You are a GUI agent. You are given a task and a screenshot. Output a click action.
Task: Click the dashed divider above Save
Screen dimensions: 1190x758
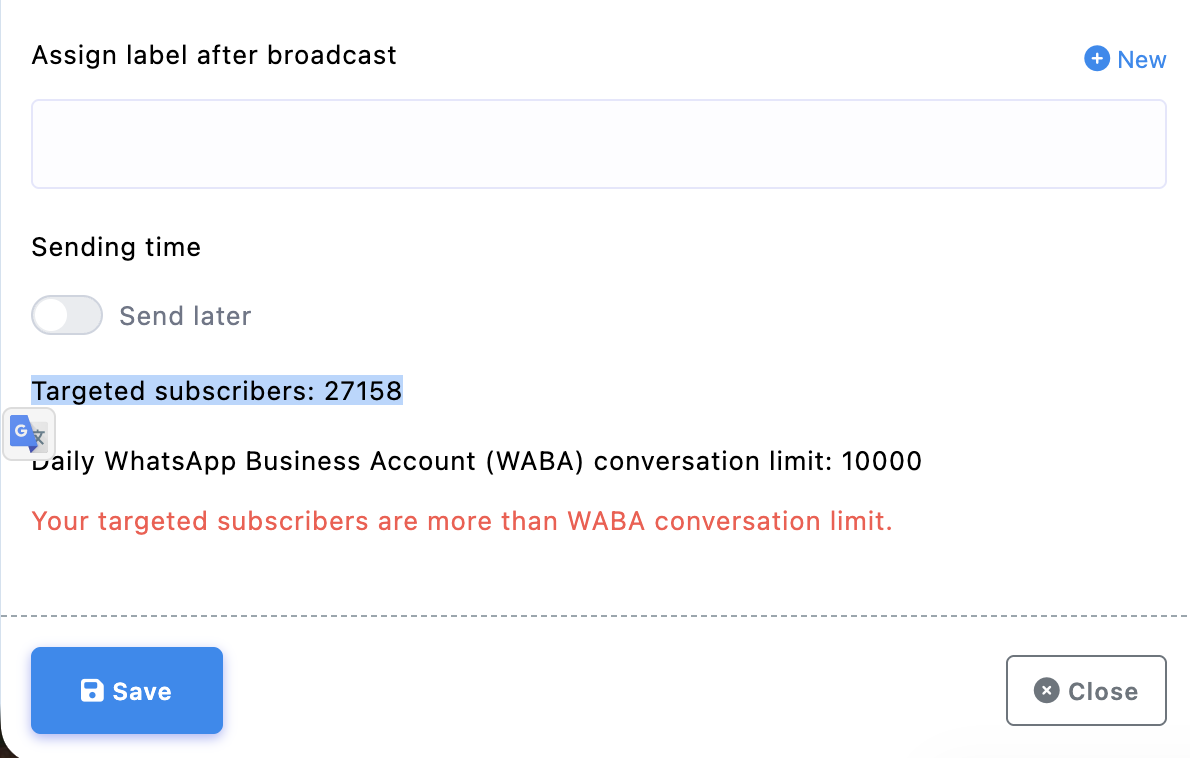595,615
